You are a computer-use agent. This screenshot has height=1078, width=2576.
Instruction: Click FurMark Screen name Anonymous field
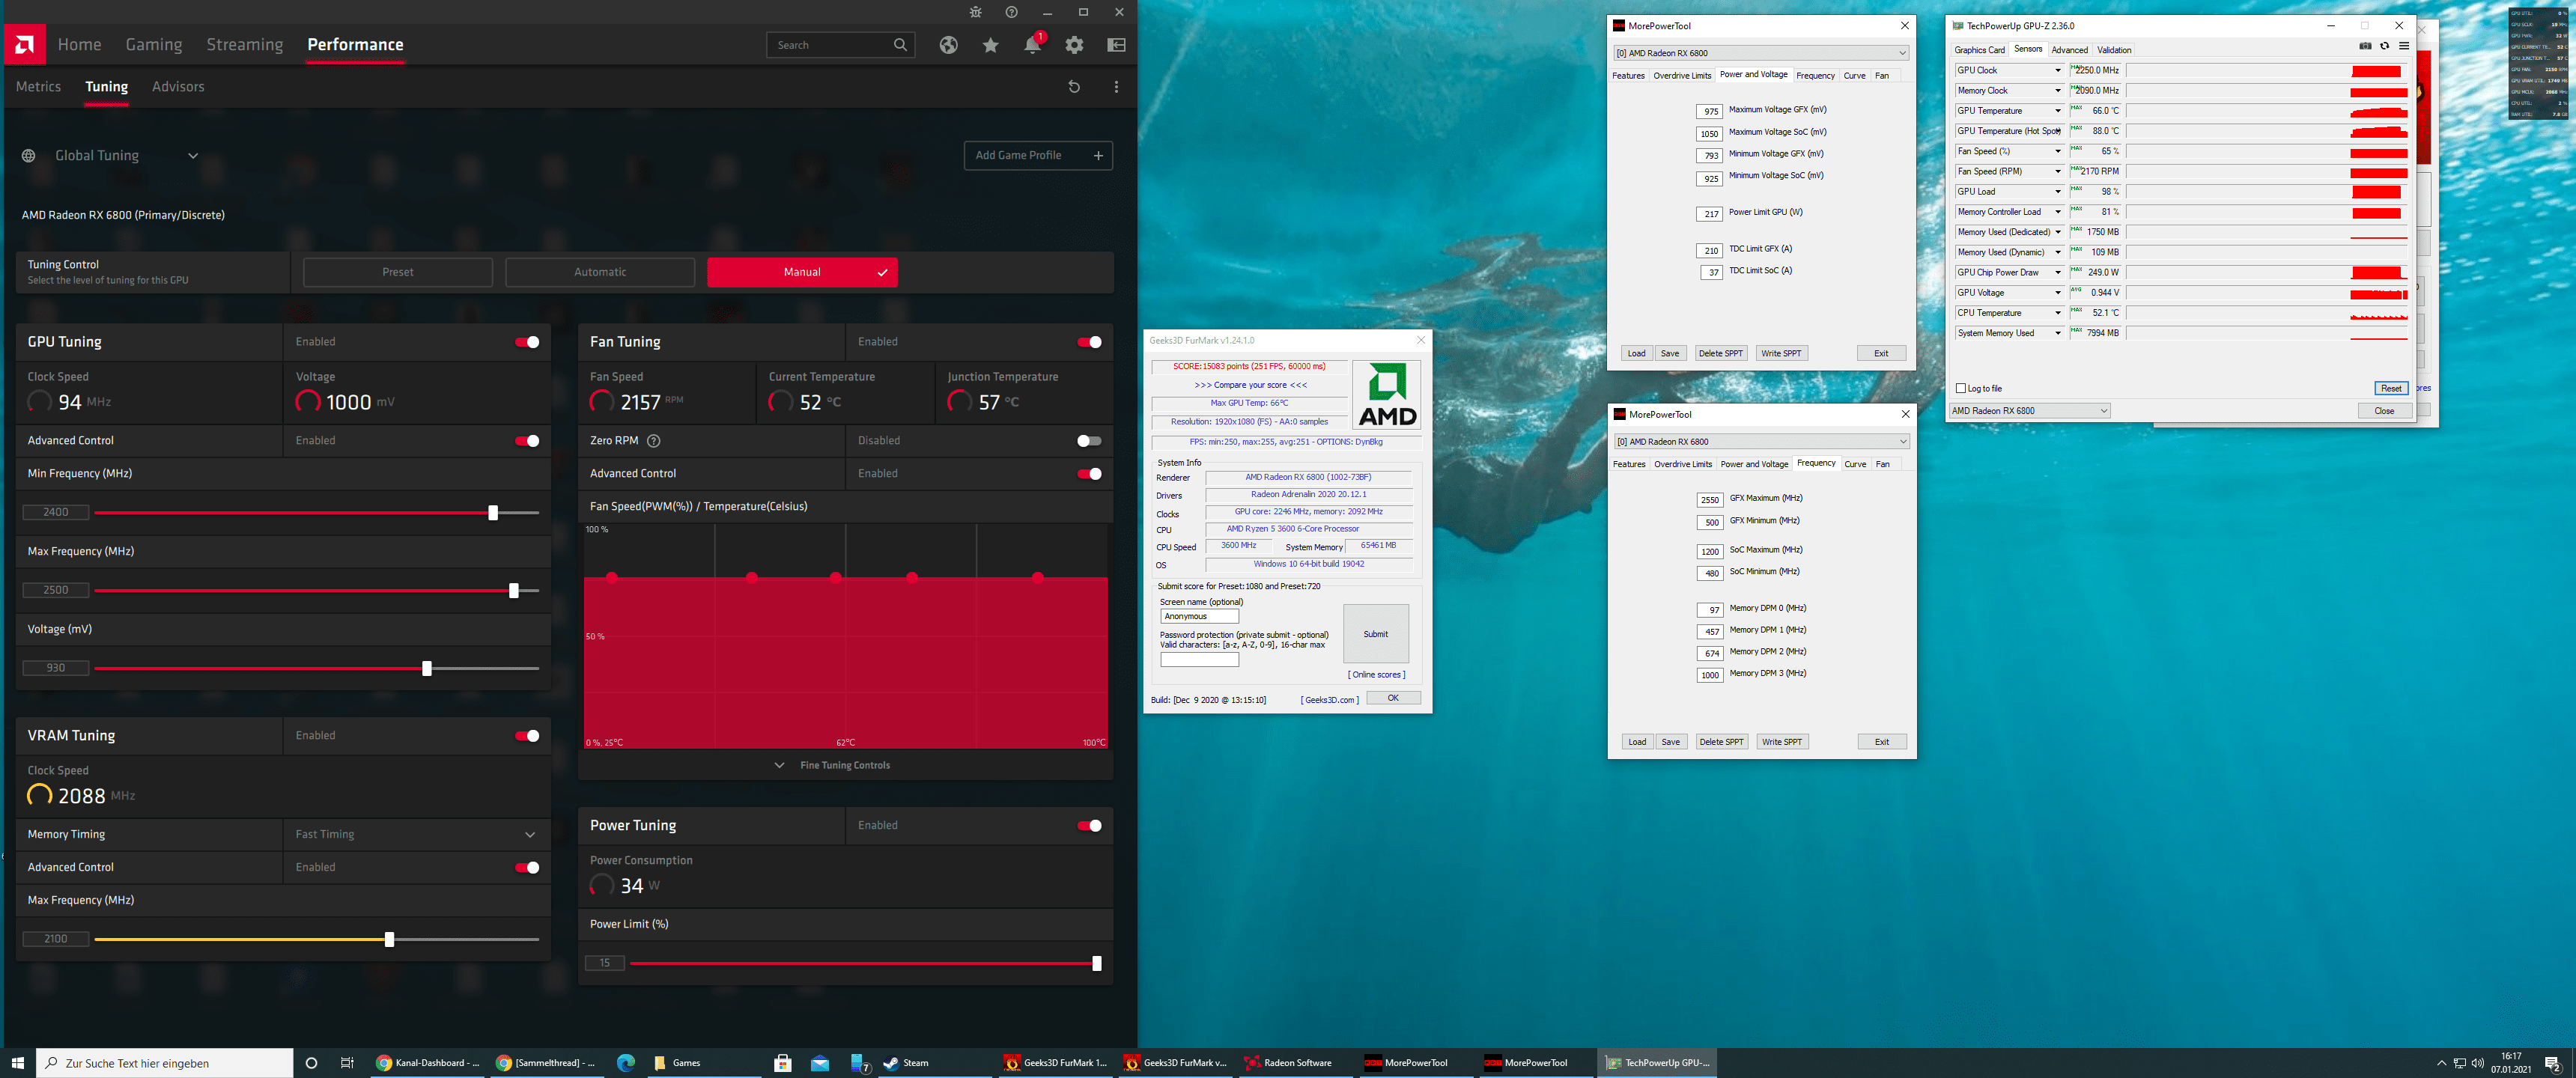(x=1199, y=617)
